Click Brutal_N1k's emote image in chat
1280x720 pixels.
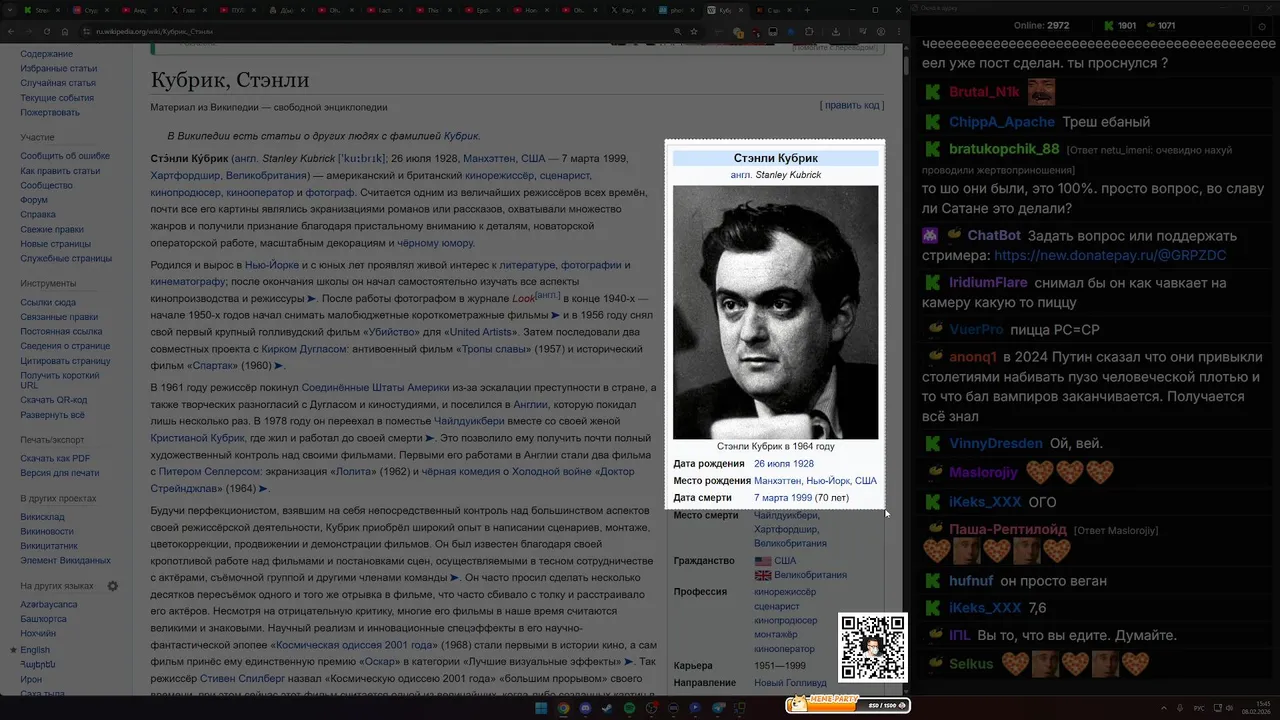point(1041,92)
